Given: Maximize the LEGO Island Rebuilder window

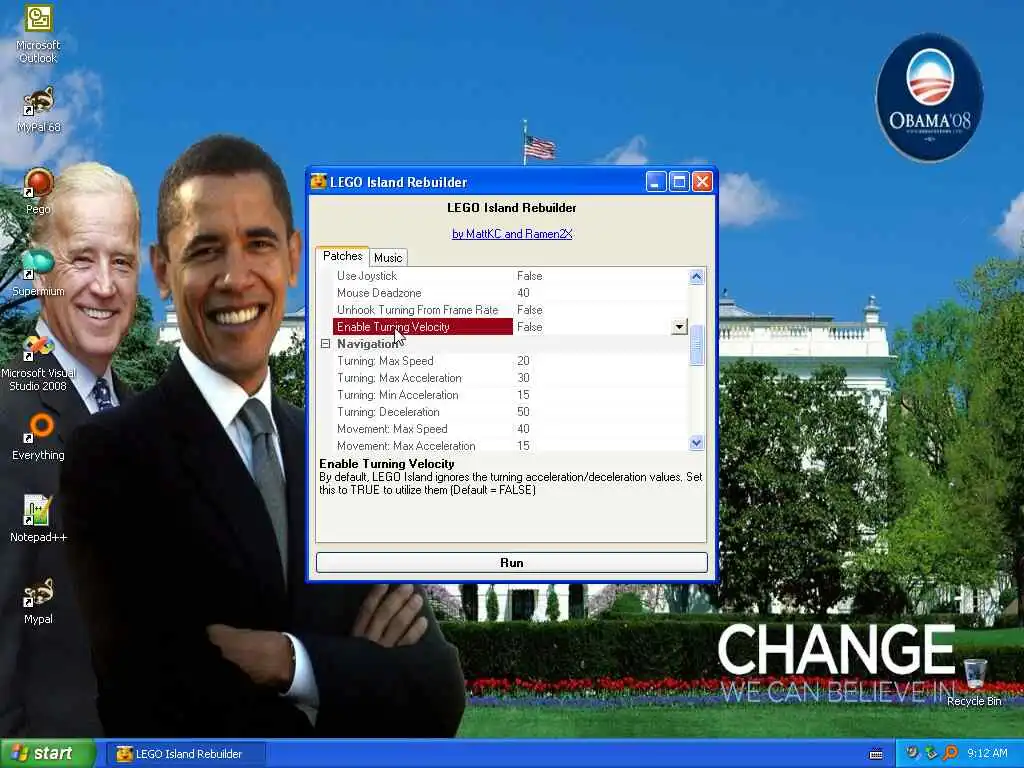Looking at the screenshot, I should 679,182.
